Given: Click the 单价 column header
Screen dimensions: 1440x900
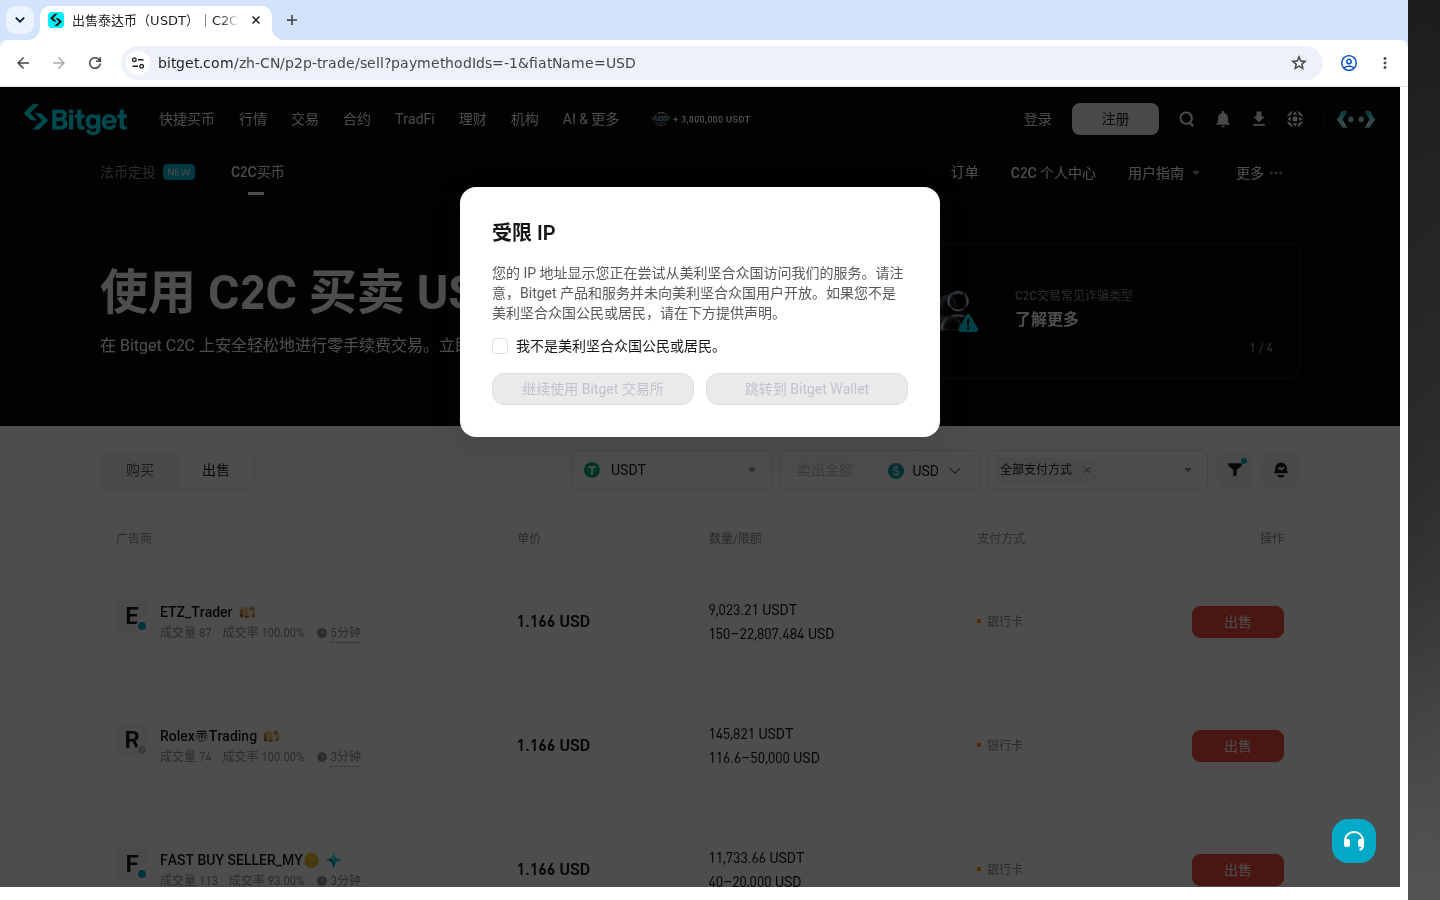Looking at the screenshot, I should coord(529,538).
